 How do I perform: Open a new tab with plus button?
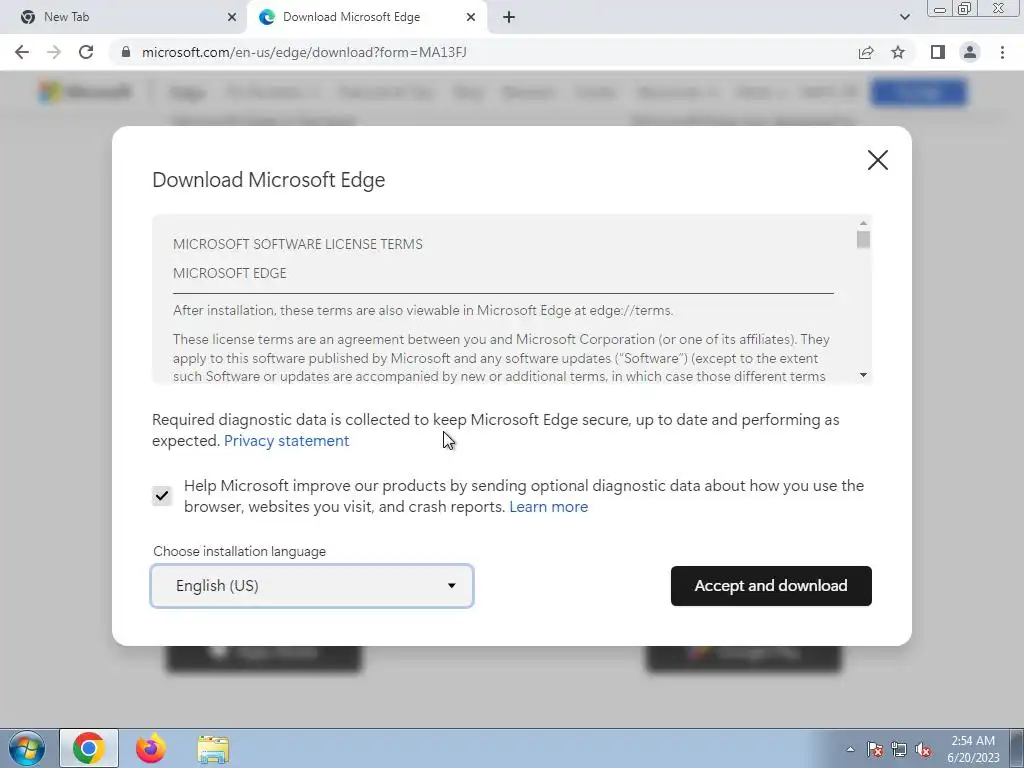pyautogui.click(x=509, y=17)
